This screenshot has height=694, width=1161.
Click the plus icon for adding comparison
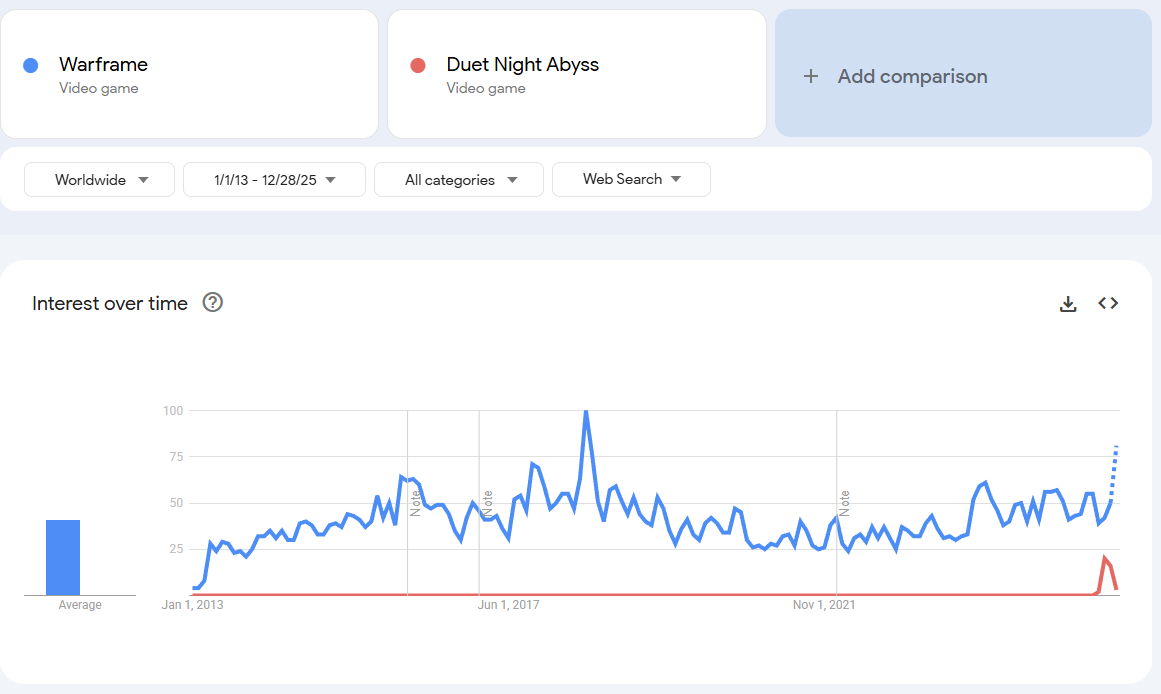coord(811,76)
